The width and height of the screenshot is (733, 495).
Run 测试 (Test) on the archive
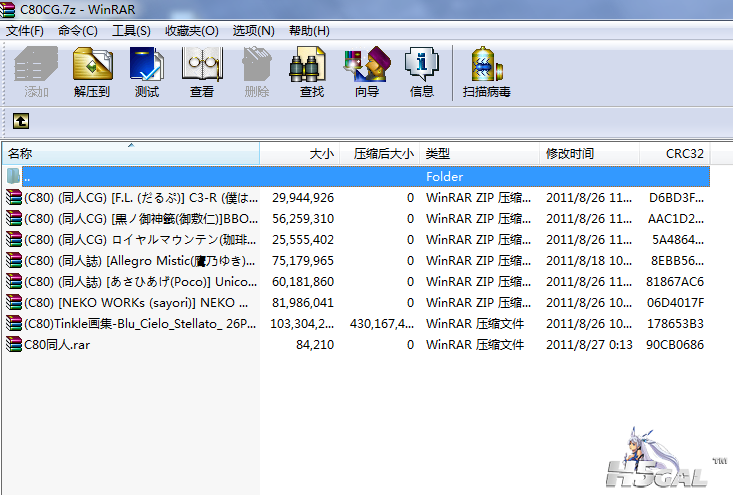(147, 72)
